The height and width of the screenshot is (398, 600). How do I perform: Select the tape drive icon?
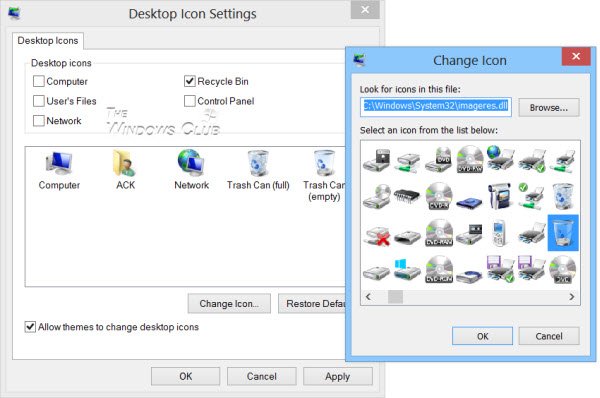(470, 234)
